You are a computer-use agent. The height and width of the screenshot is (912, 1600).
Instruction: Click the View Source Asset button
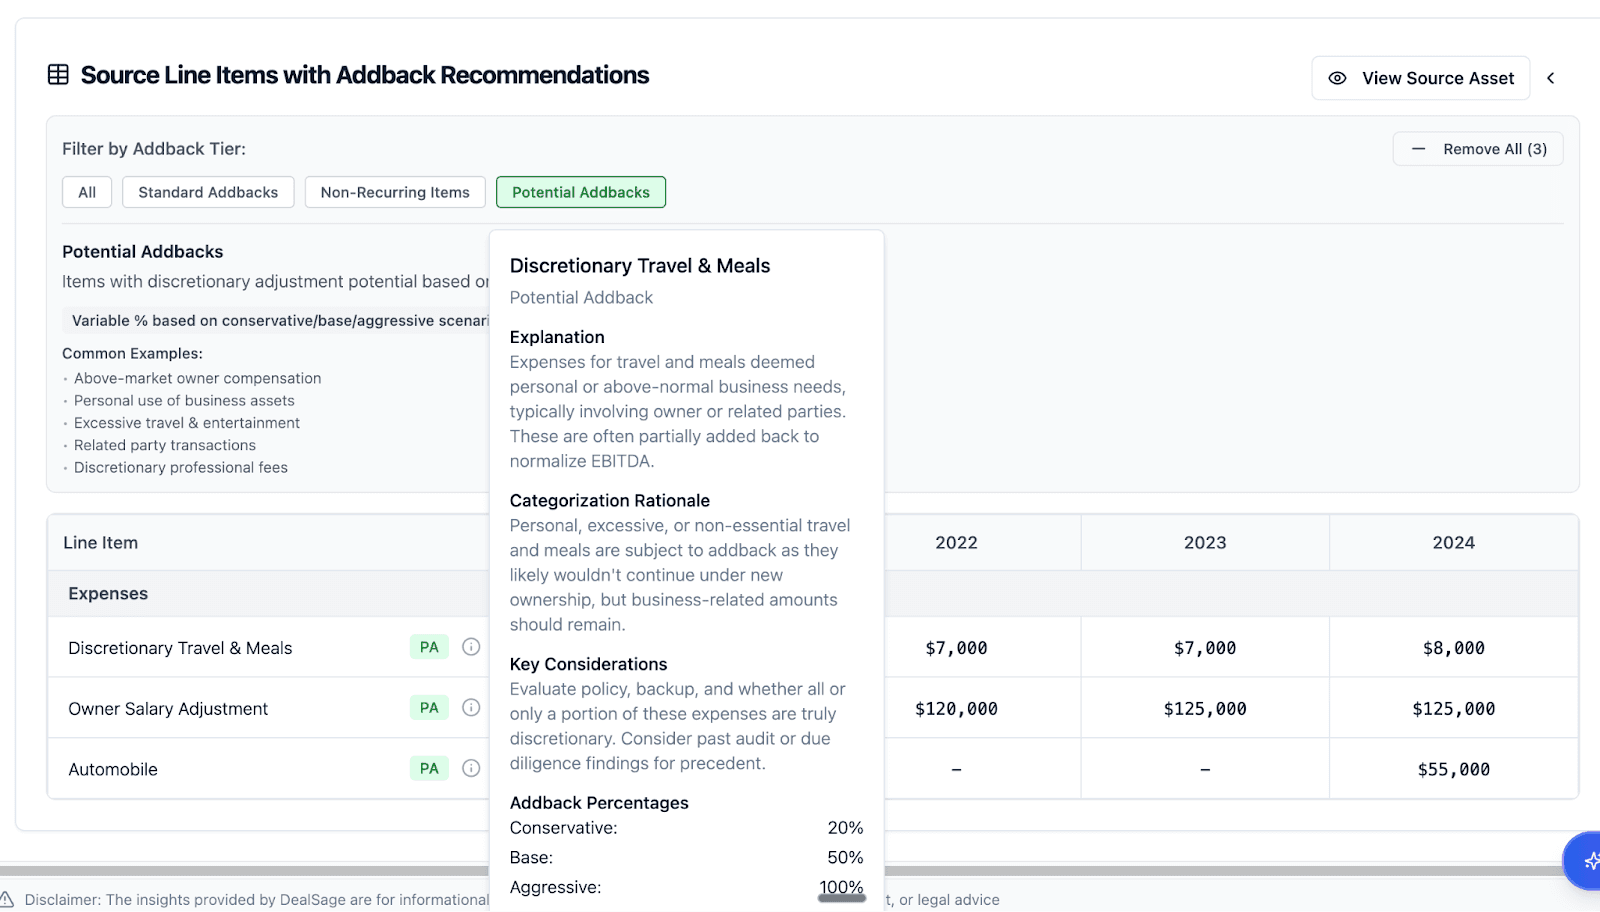tap(1421, 78)
